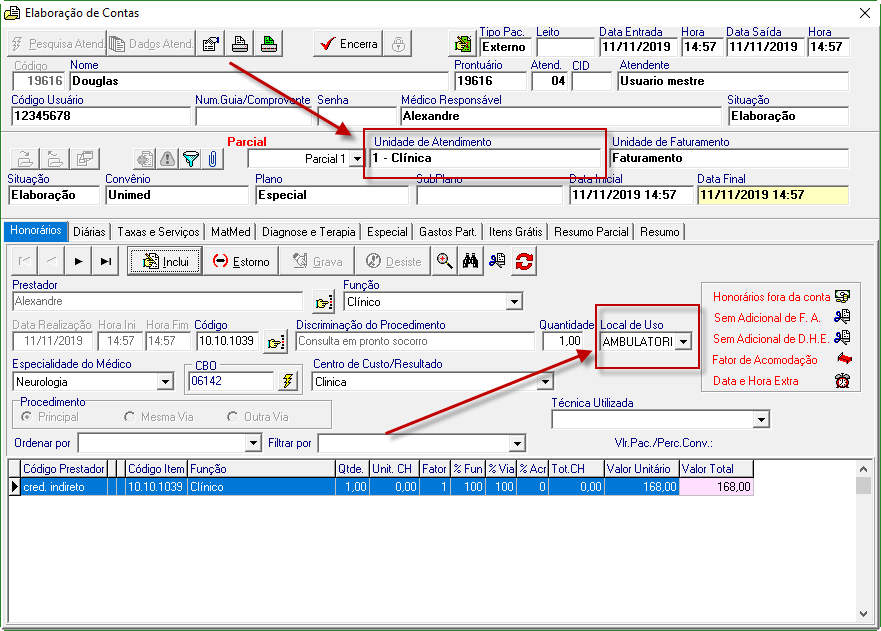
Task: Click the Encerra button
Action: (348, 44)
